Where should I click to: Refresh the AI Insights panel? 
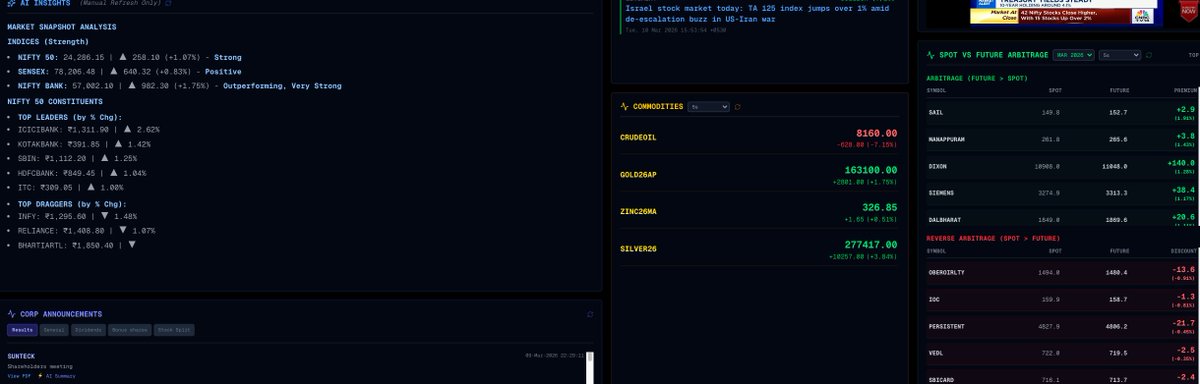click(168, 4)
